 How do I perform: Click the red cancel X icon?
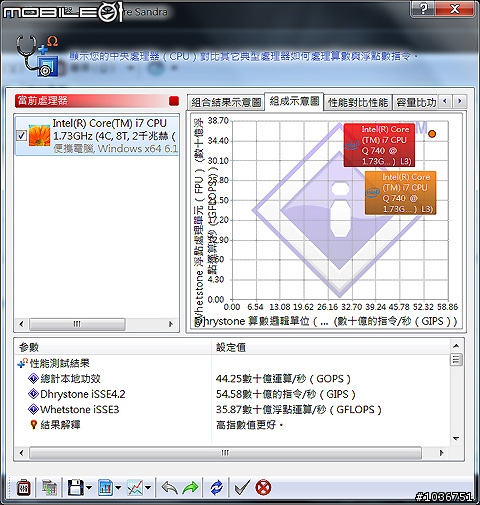(263, 488)
